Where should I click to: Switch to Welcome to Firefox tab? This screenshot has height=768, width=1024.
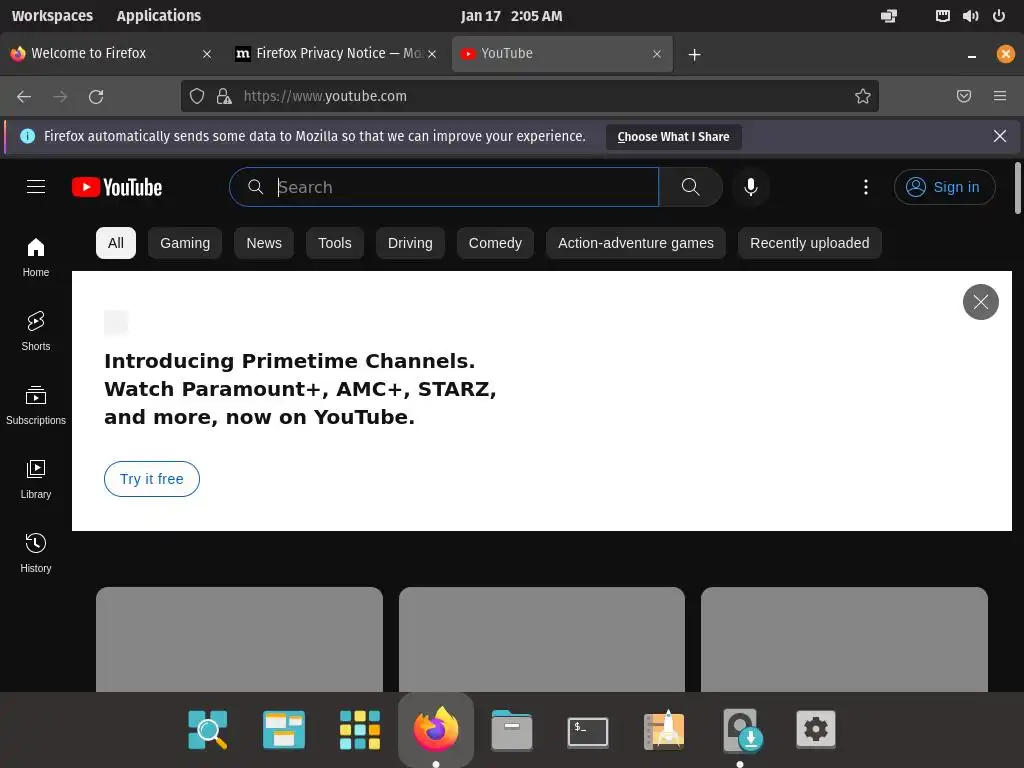(111, 54)
